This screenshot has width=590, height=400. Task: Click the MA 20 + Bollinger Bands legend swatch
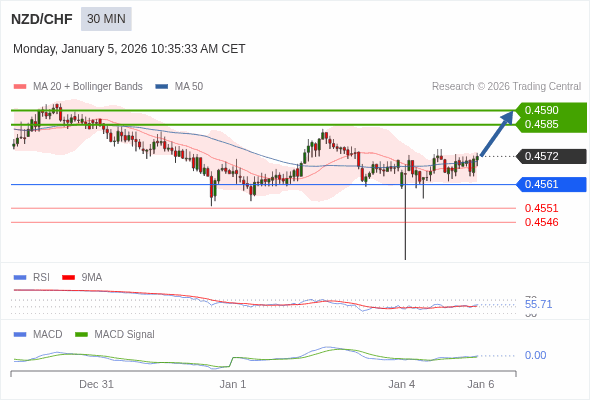click(20, 87)
